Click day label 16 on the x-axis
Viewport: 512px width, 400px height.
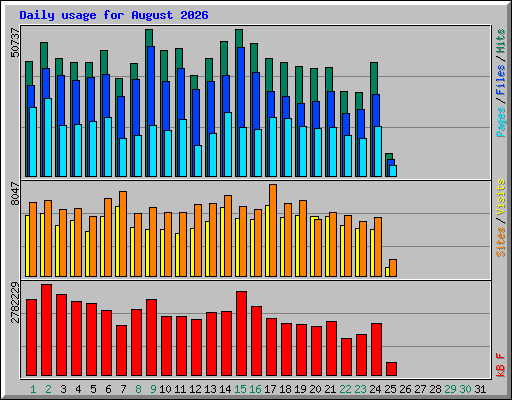tap(255, 389)
